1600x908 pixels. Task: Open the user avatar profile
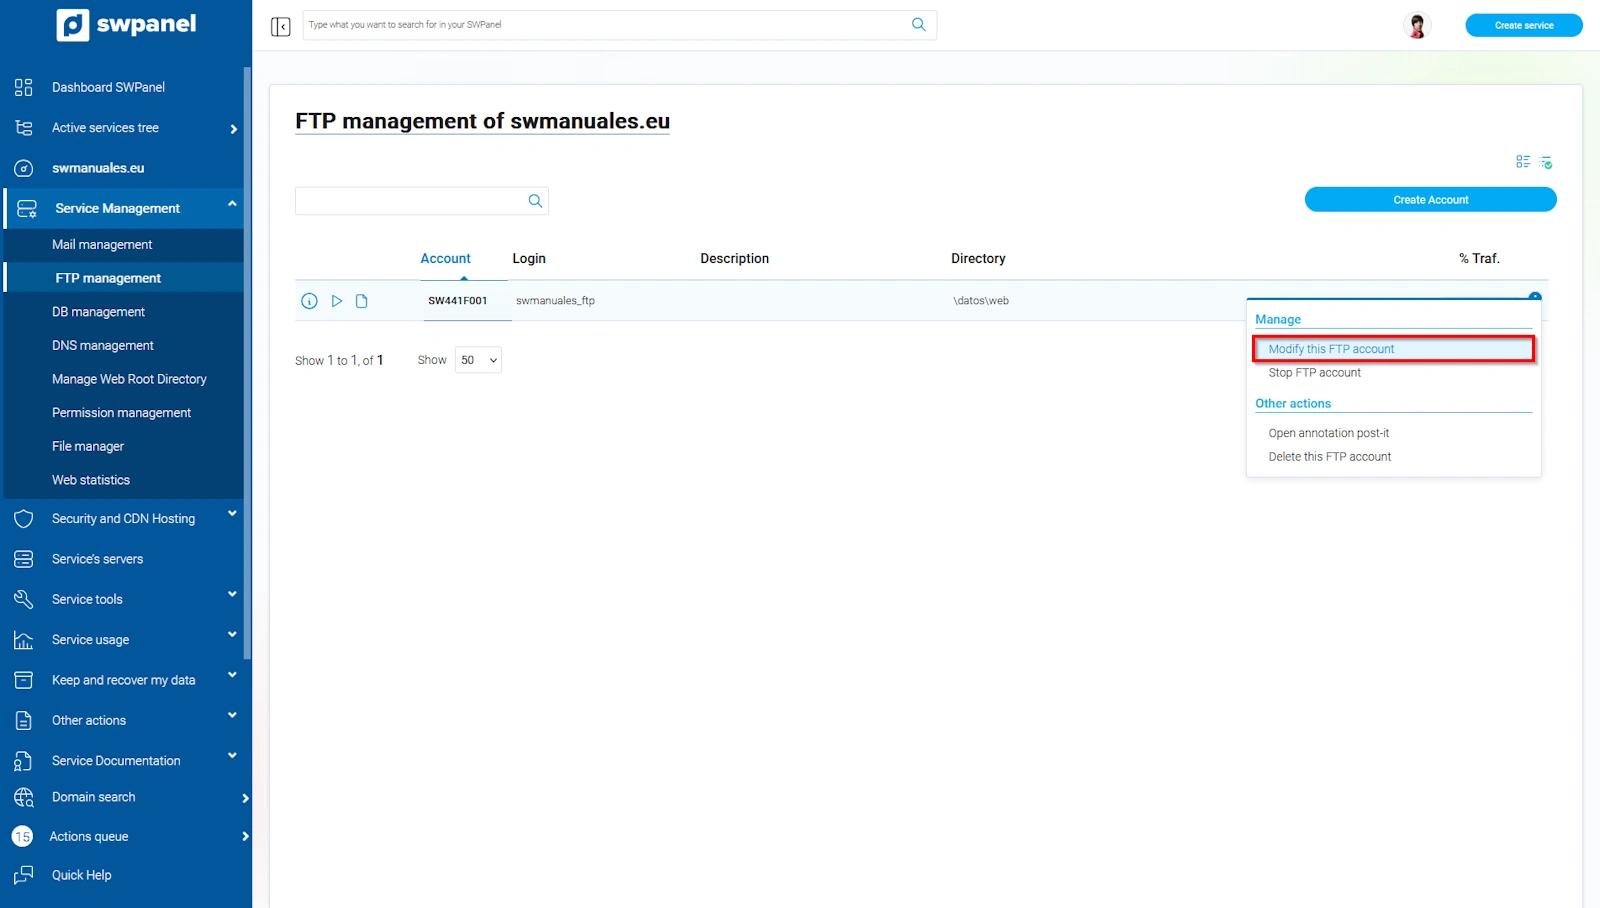coord(1416,25)
